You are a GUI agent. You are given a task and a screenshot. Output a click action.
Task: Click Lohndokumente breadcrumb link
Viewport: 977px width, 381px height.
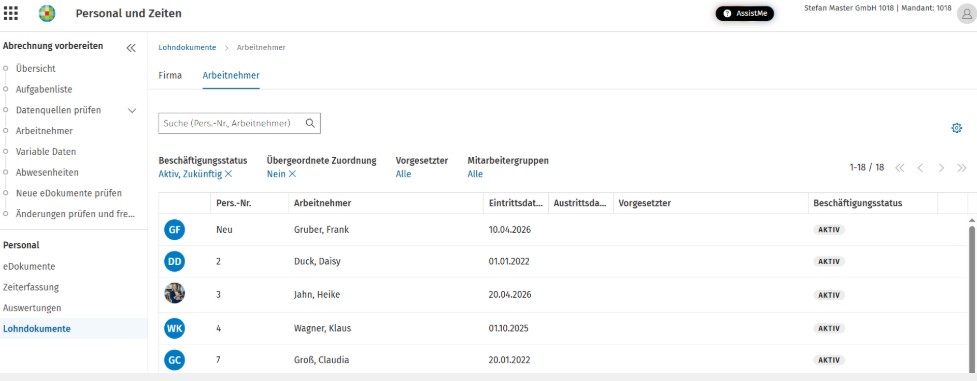188,47
